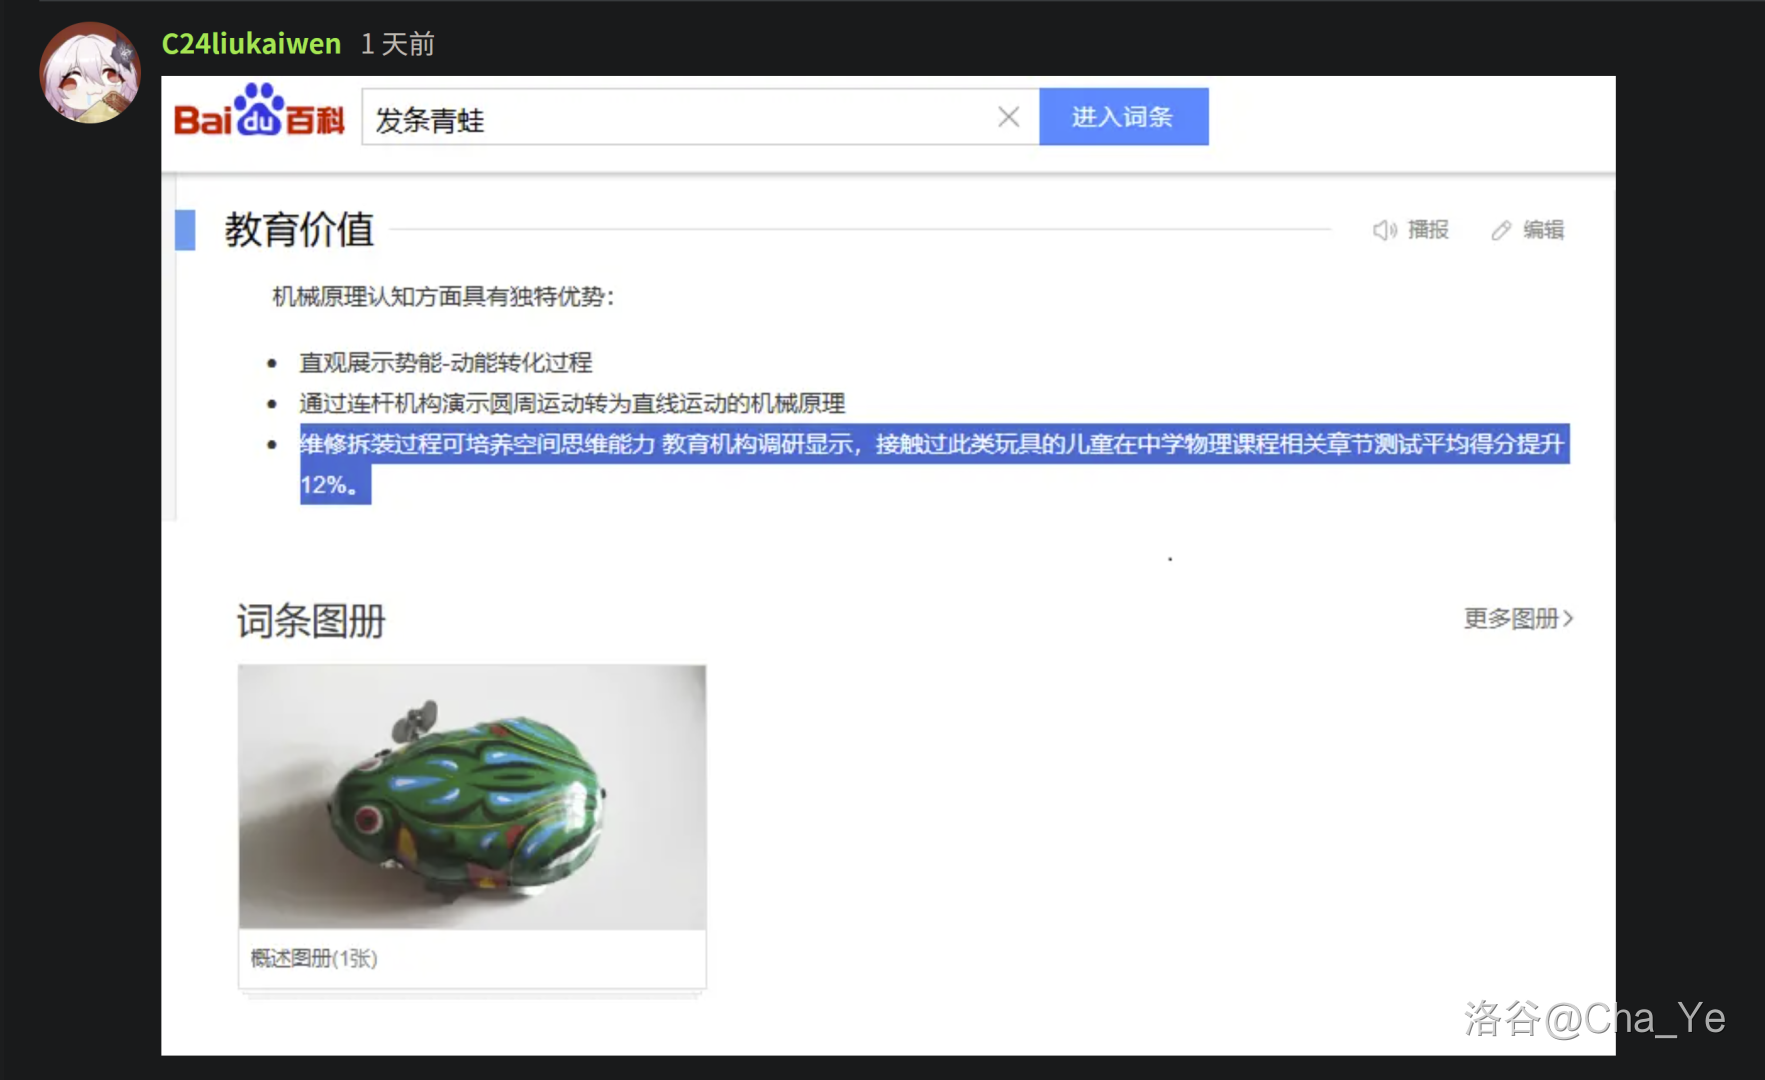The image size is (1765, 1080).
Task: Click the highlighted 12%。 text
Action: tap(329, 485)
